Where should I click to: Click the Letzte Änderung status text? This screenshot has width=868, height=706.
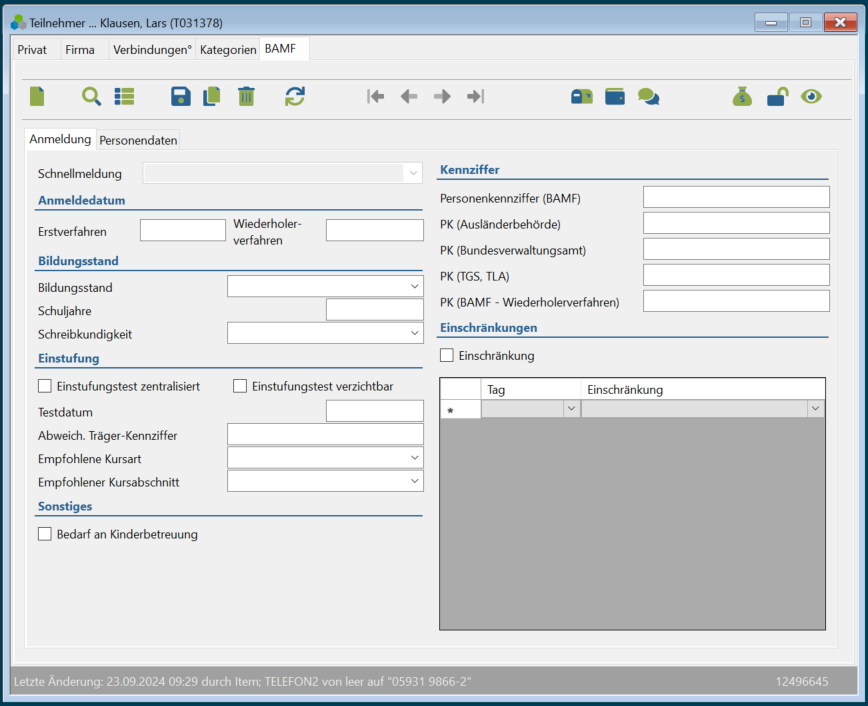pos(242,682)
